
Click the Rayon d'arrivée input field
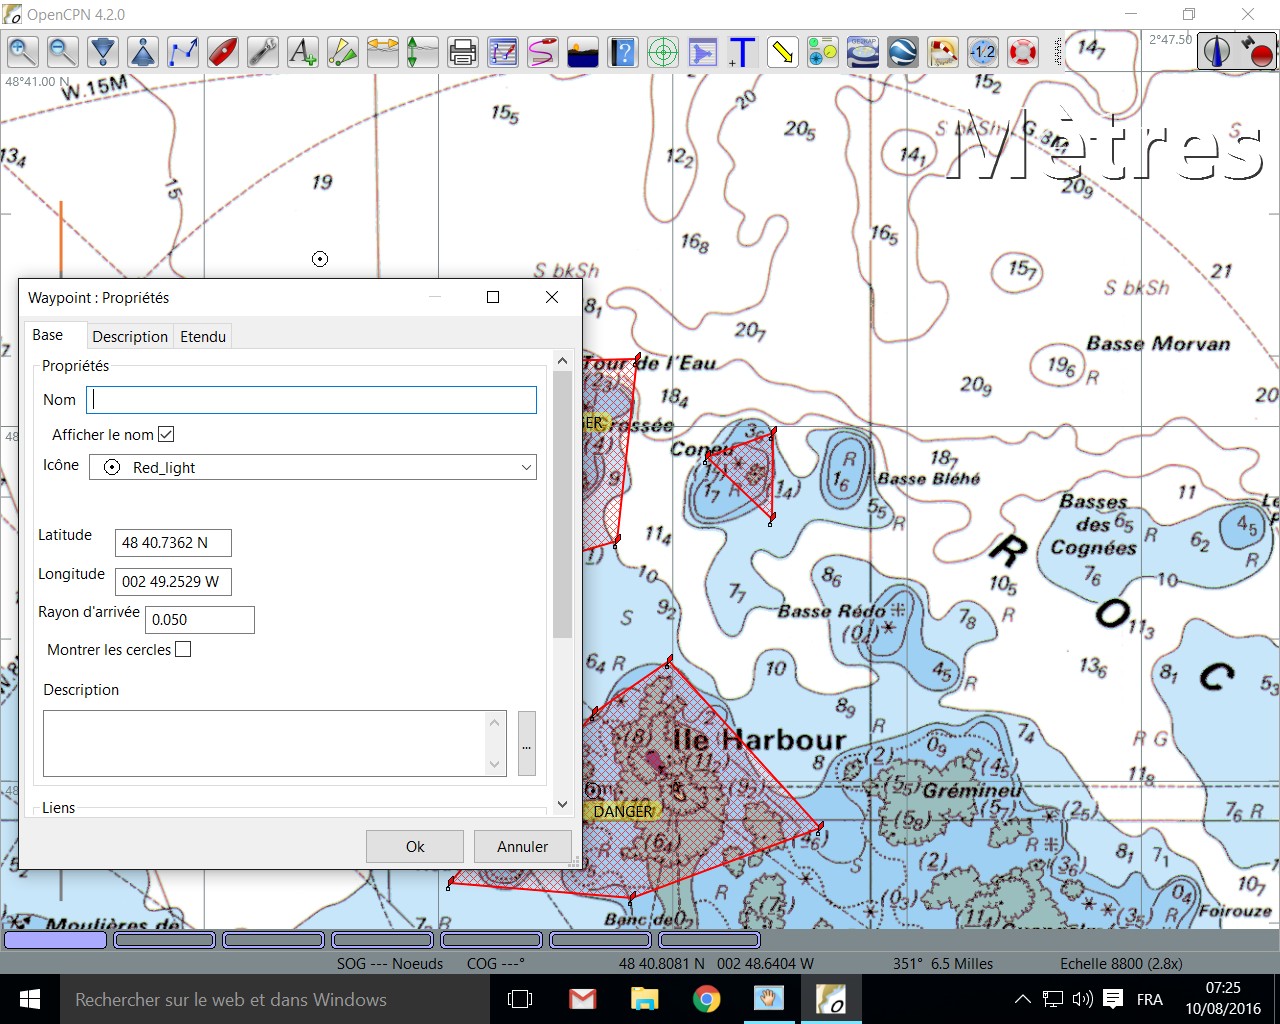pos(200,620)
